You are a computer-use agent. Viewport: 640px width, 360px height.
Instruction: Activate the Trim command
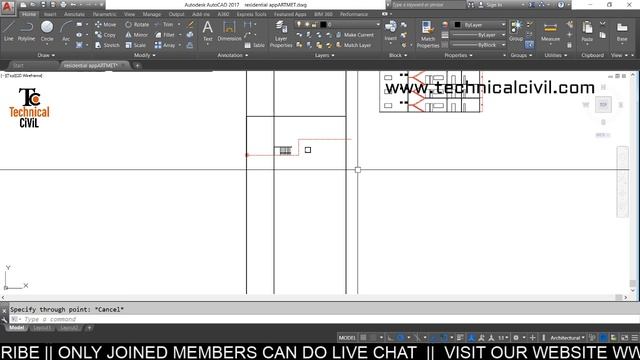point(164,24)
